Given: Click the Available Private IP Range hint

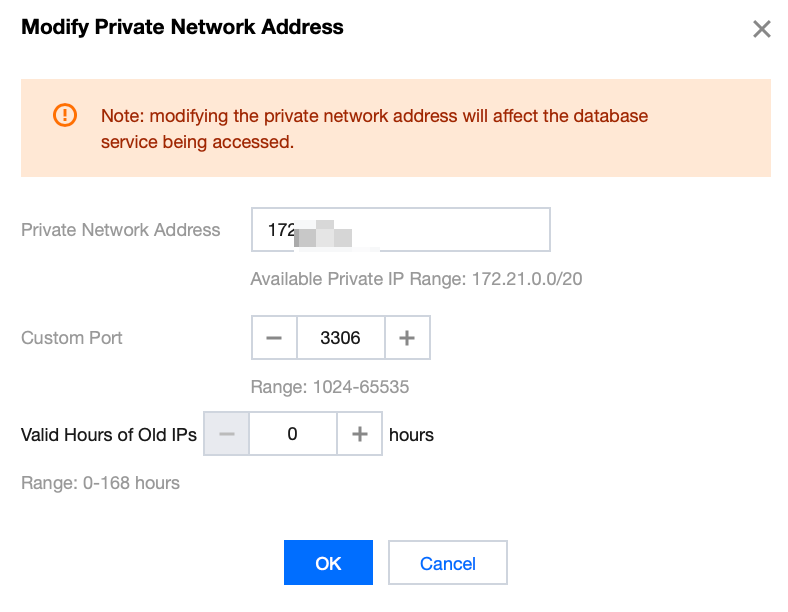Looking at the screenshot, I should coord(416,278).
